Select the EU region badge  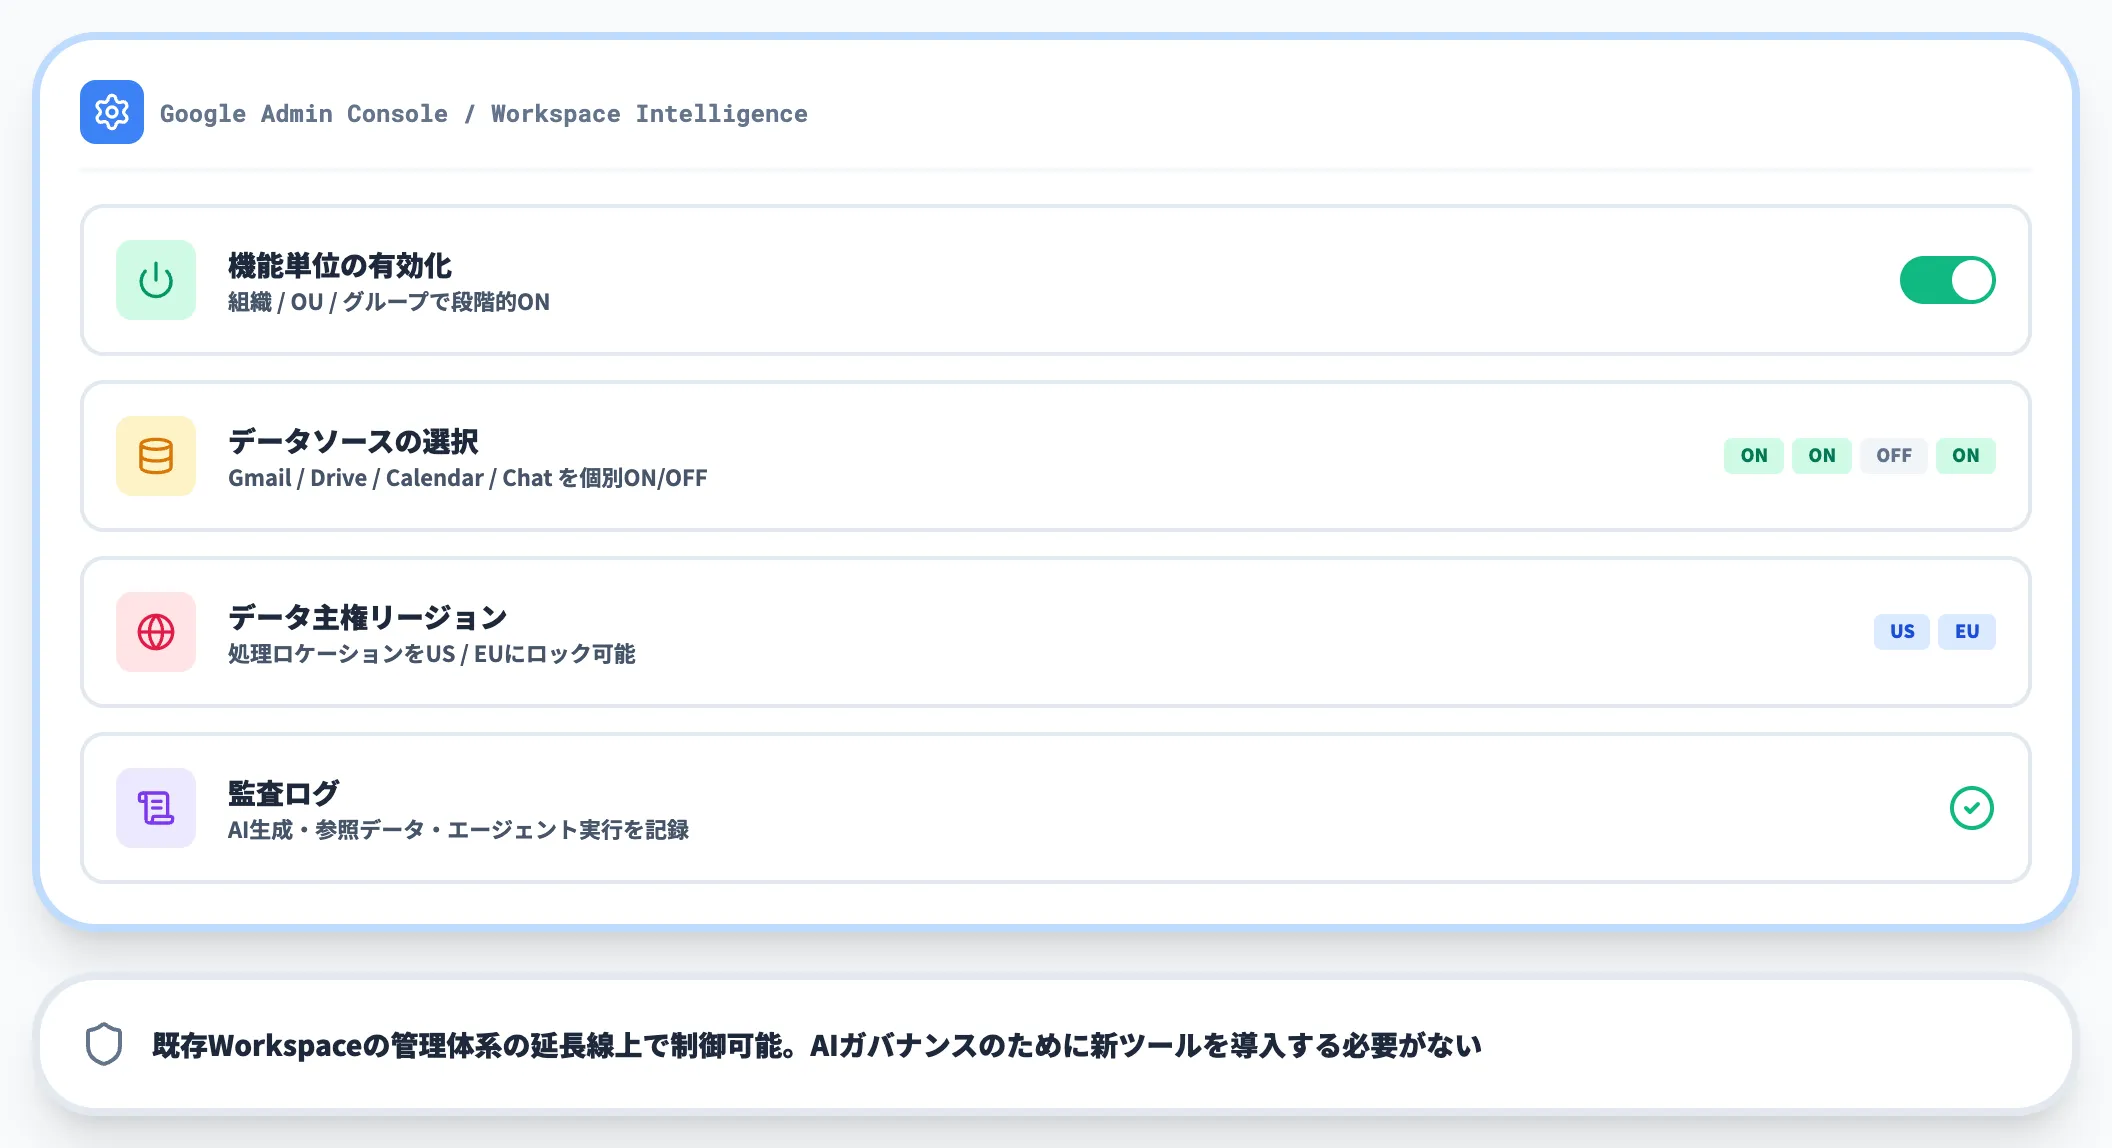click(1966, 631)
